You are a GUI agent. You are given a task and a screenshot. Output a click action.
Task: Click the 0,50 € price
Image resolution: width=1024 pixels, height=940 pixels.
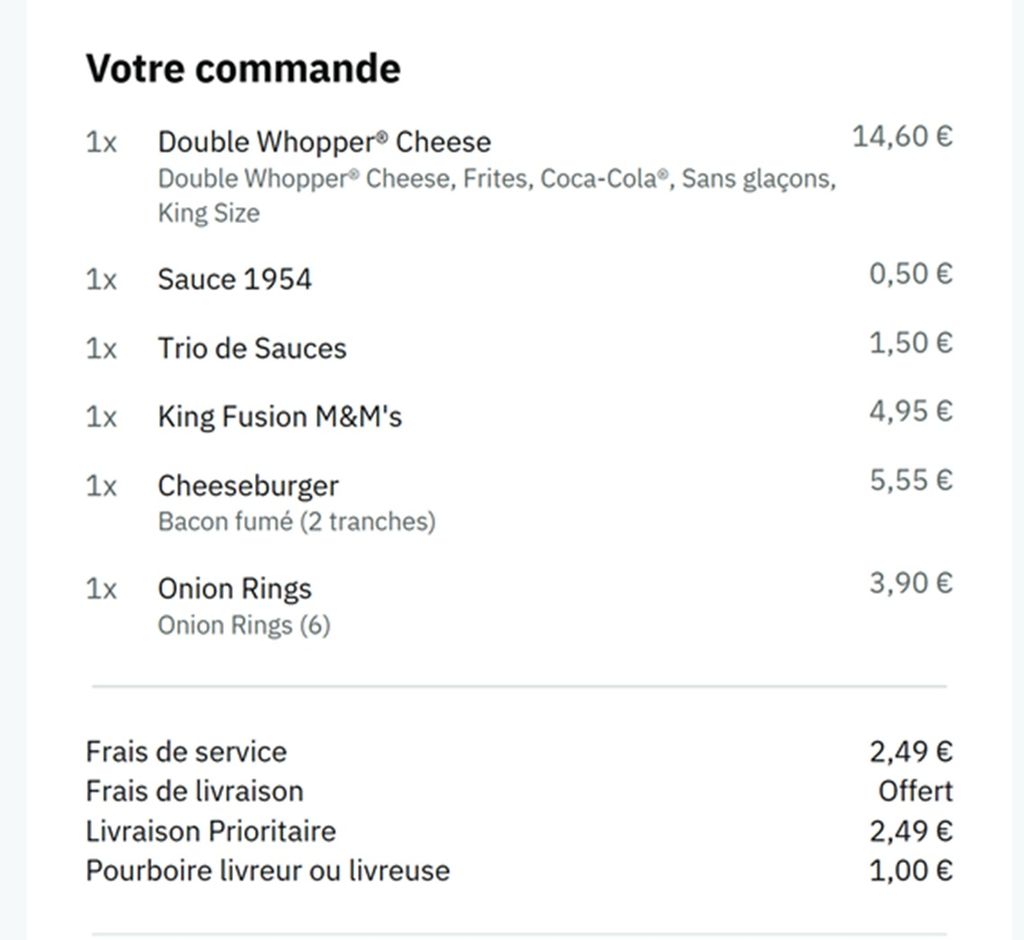click(910, 274)
